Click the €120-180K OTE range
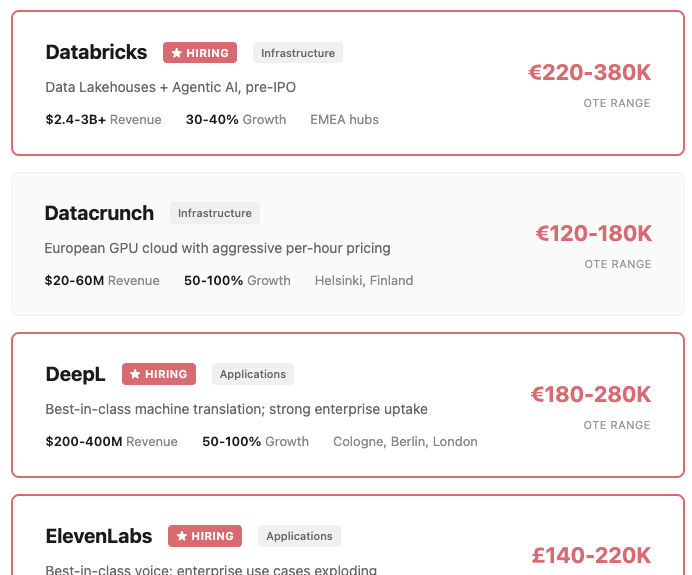This screenshot has height=575, width=692. tap(594, 233)
